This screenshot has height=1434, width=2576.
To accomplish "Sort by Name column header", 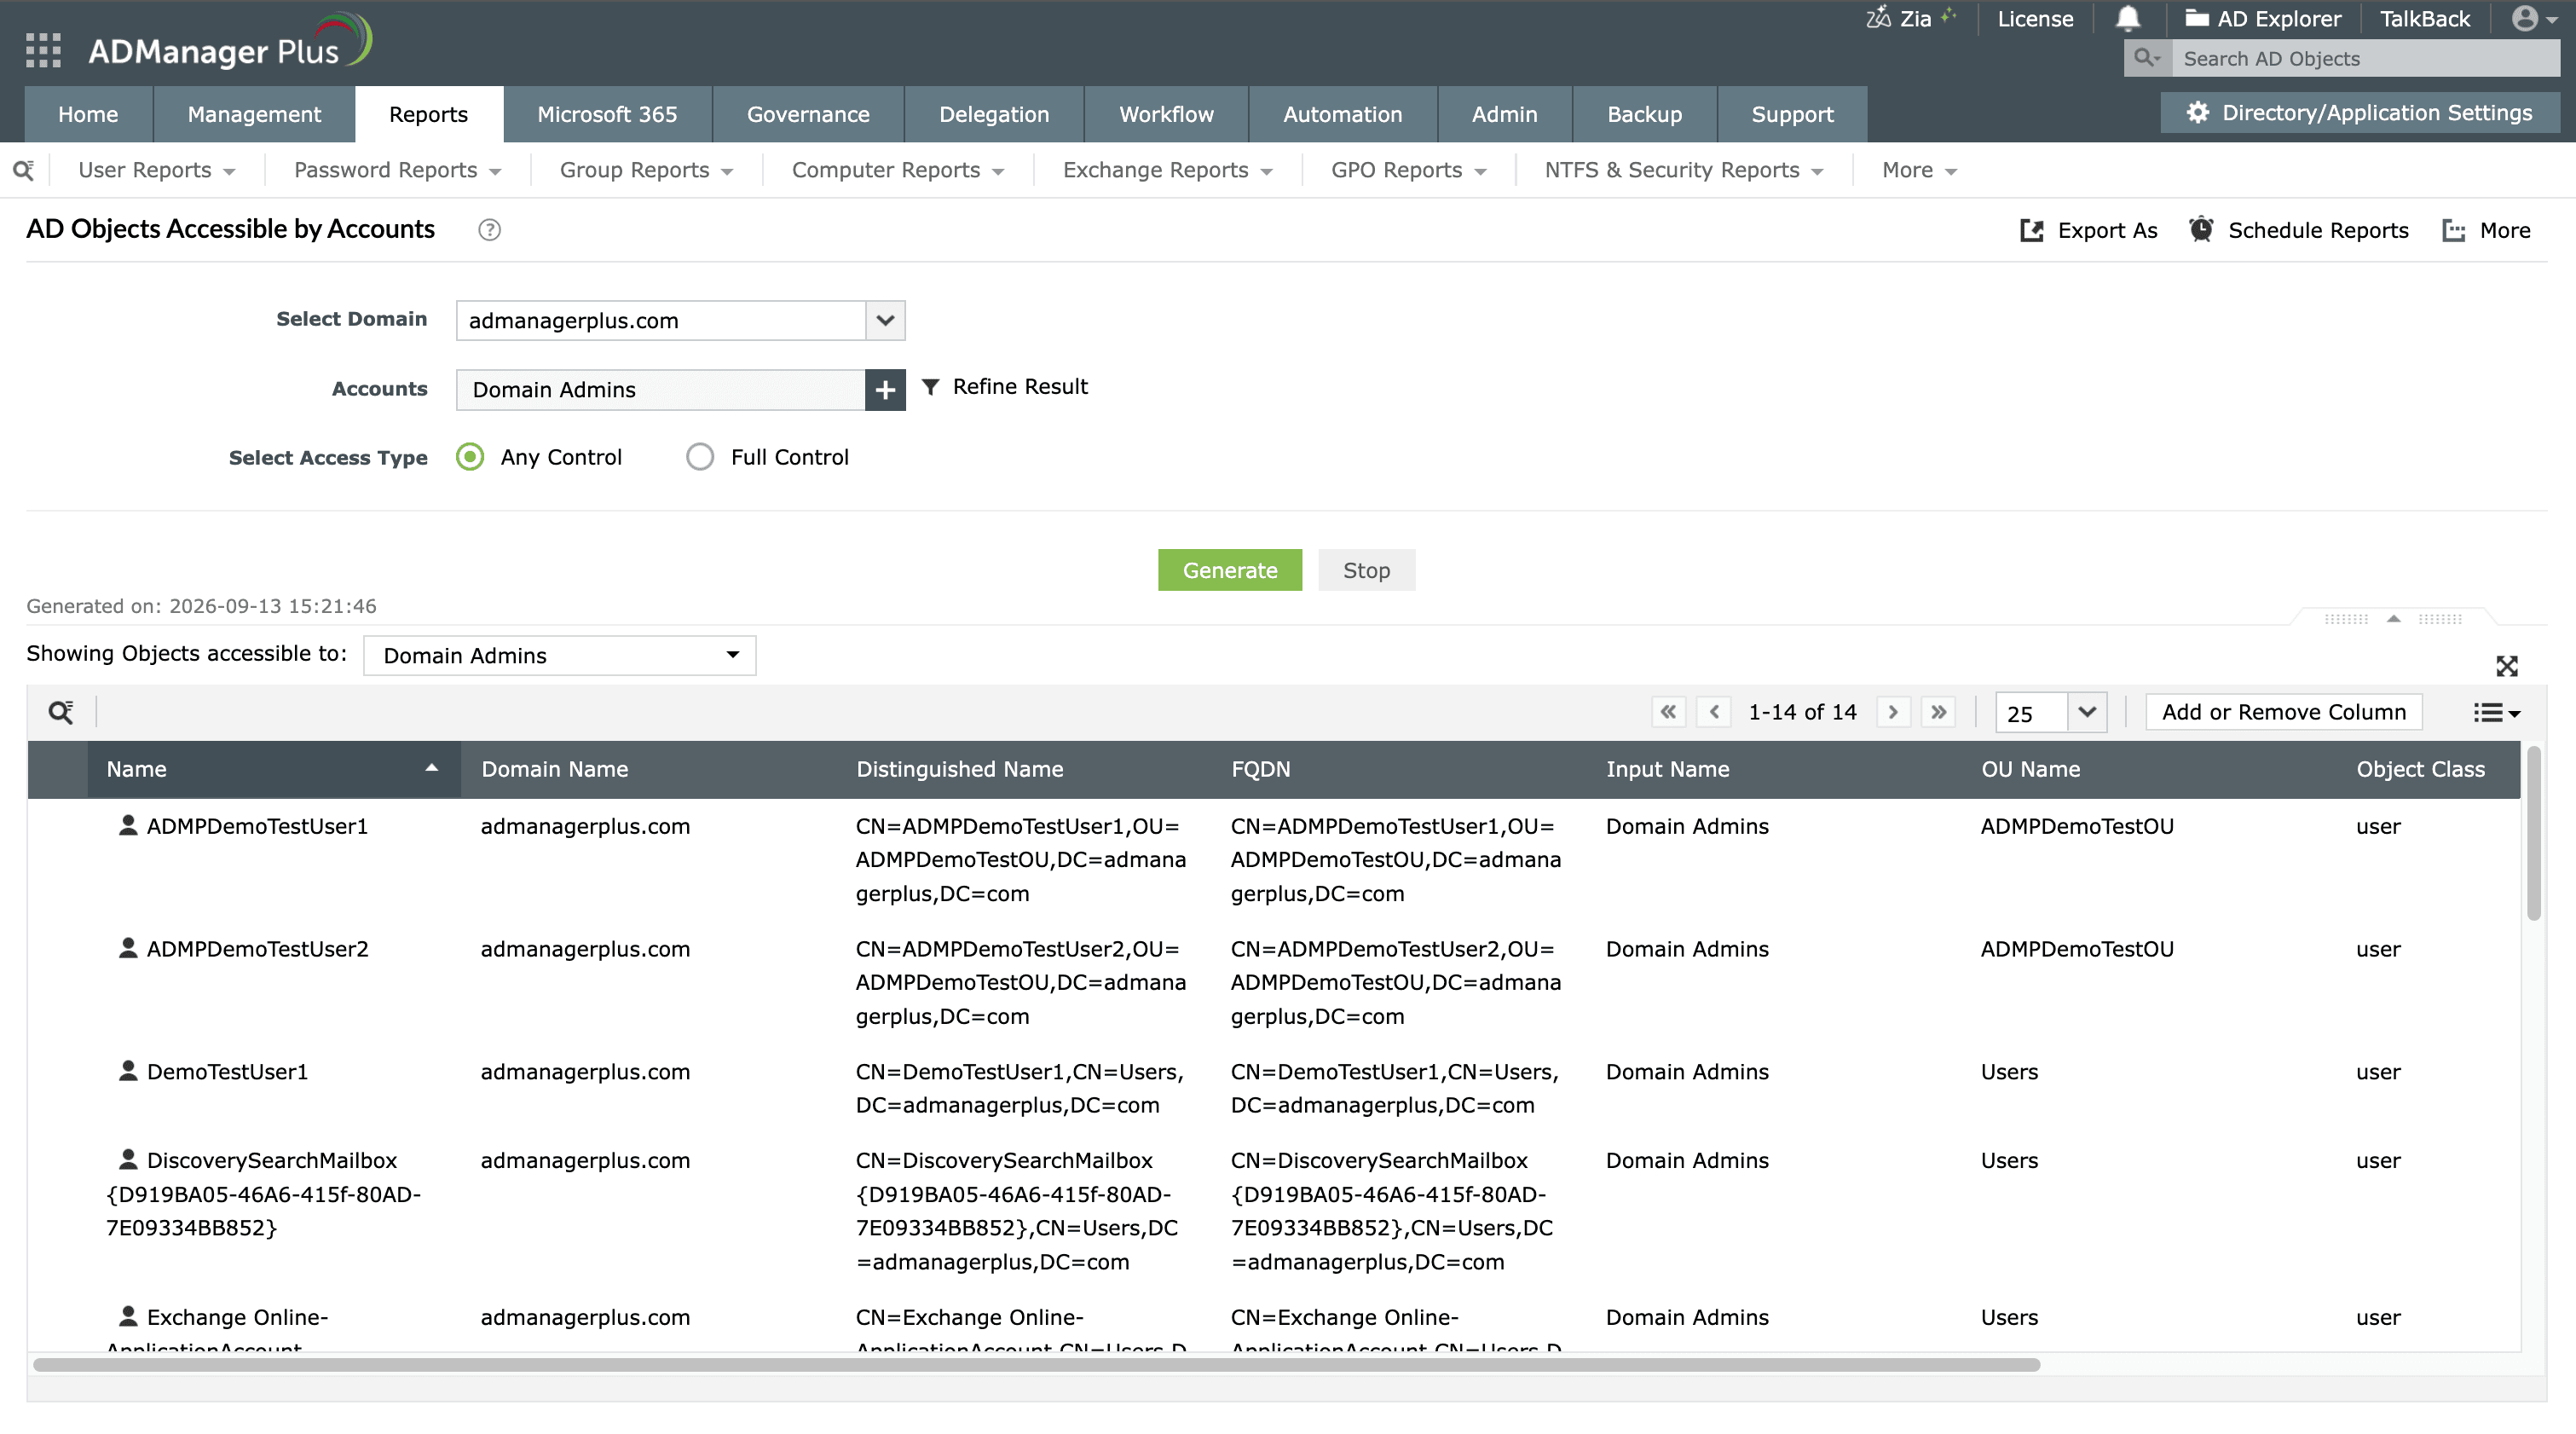I will [x=273, y=769].
